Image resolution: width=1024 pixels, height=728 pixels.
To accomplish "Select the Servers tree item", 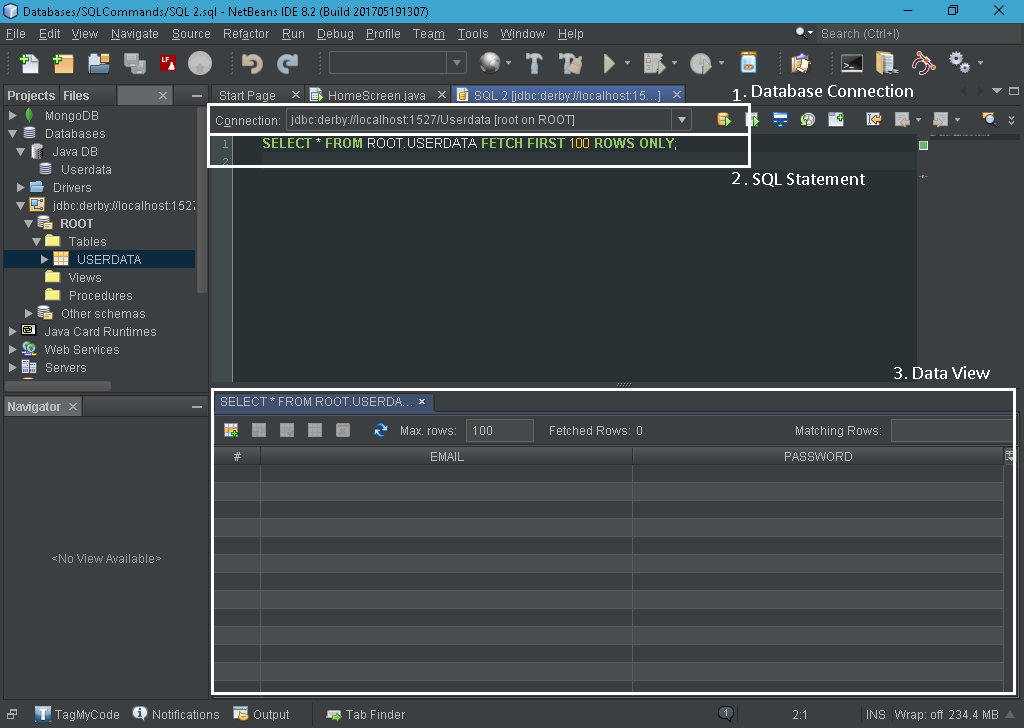I will pos(65,368).
